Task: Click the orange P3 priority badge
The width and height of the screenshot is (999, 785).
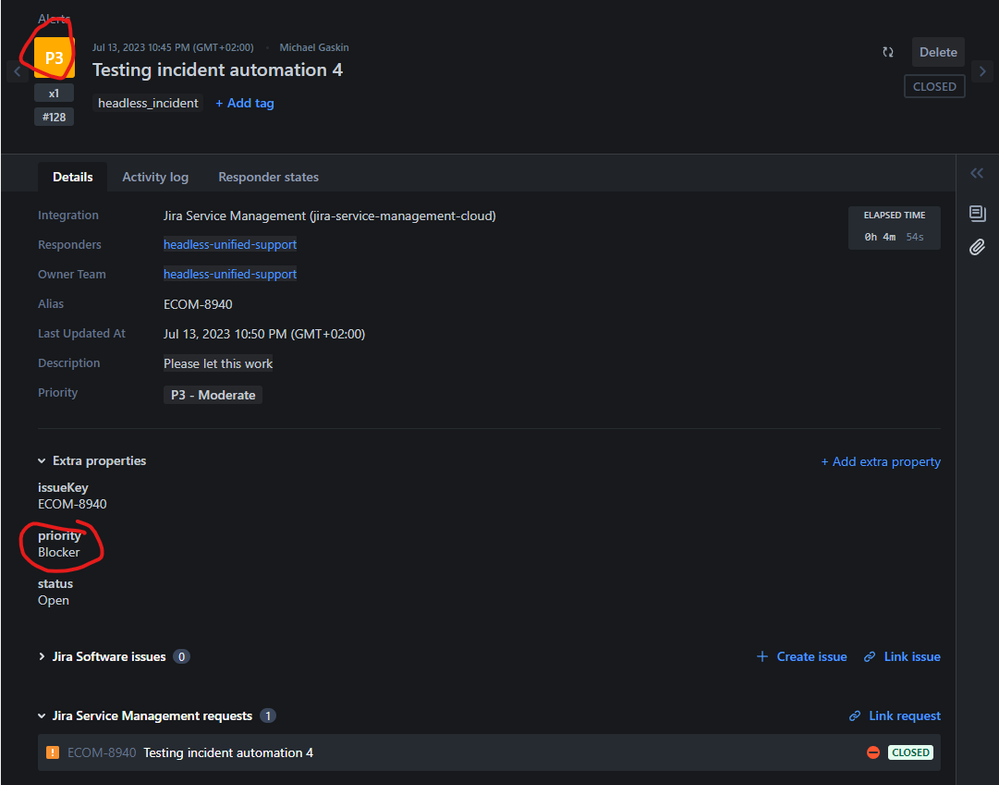Action: pos(54,57)
